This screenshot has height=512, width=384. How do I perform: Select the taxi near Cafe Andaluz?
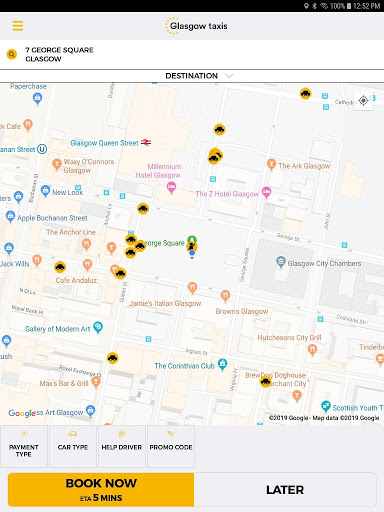coord(60,267)
